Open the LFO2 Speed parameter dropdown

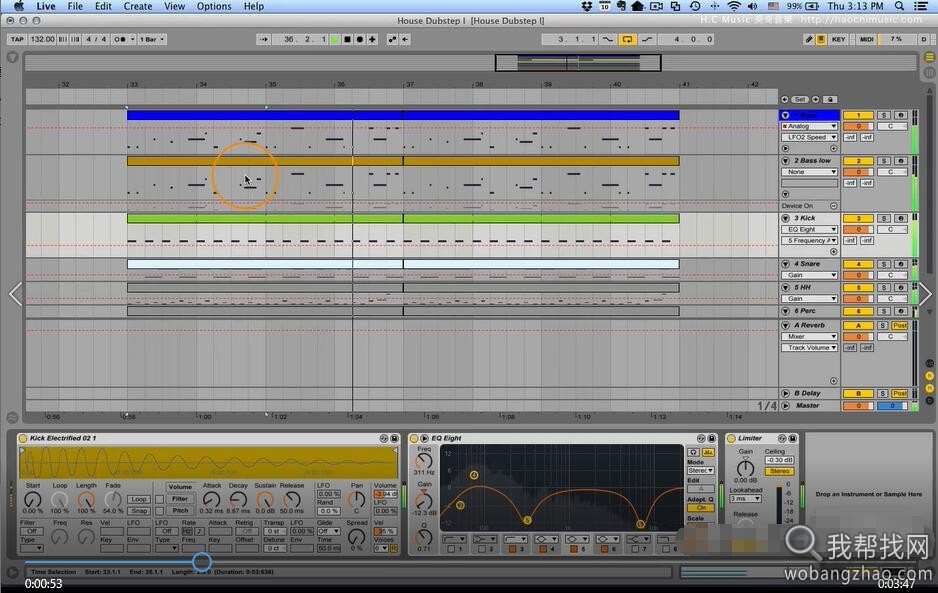coord(809,138)
